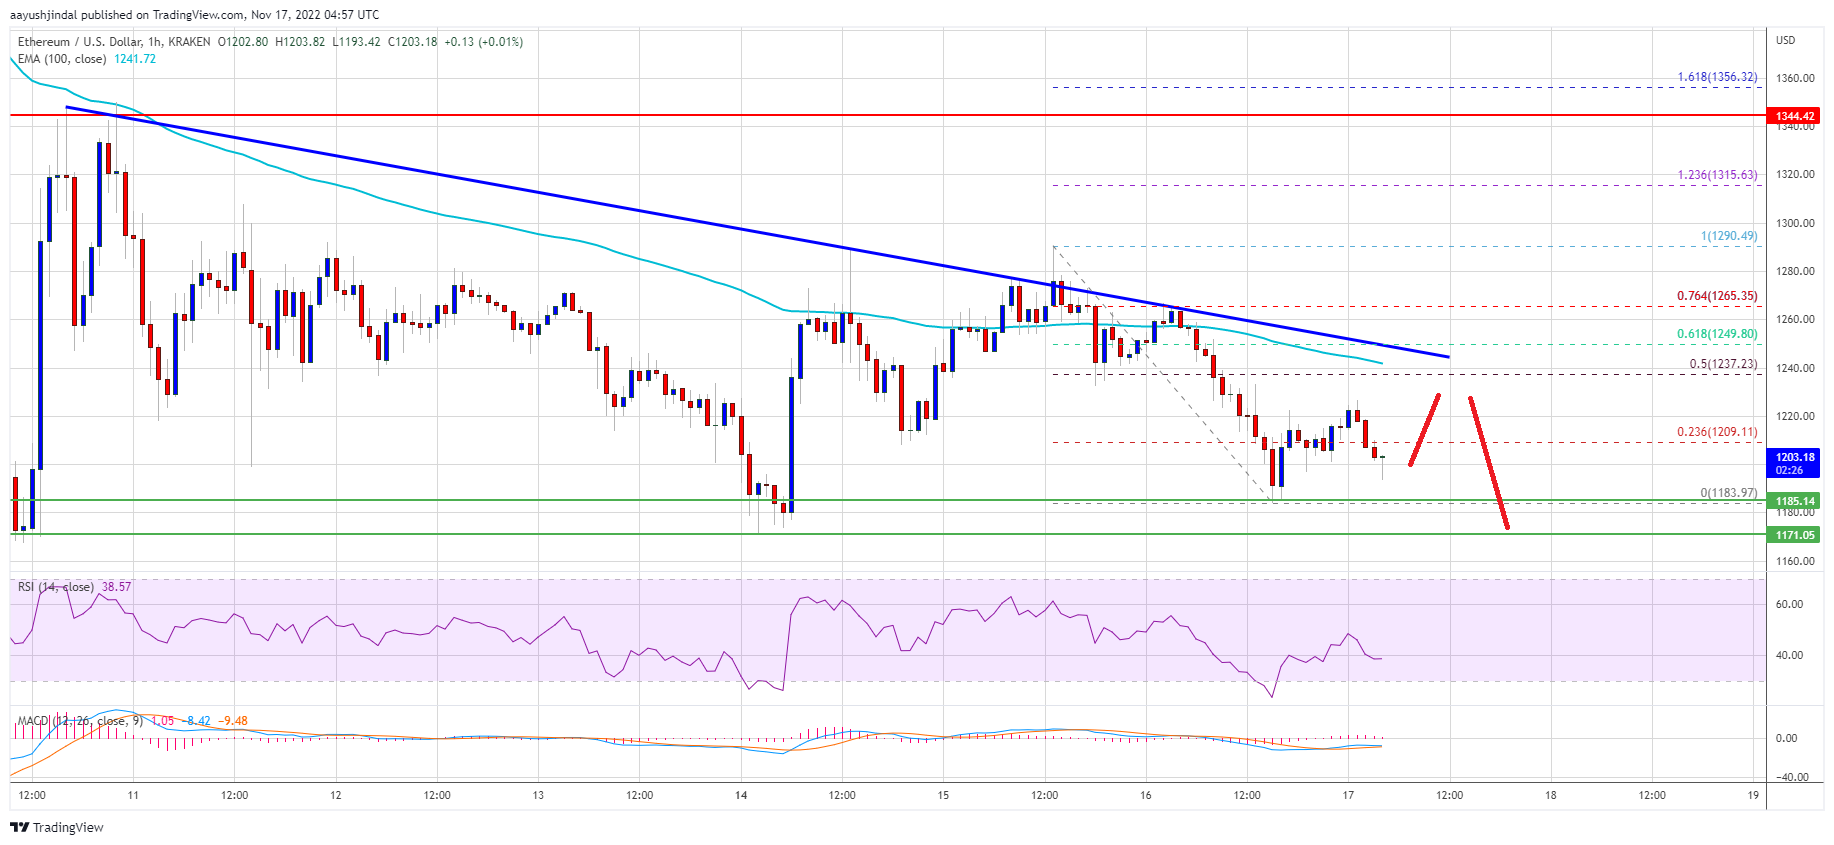The width and height of the screenshot is (1834, 845).
Task: Click the RSI 60.00 axis tick
Action: tap(1790, 604)
